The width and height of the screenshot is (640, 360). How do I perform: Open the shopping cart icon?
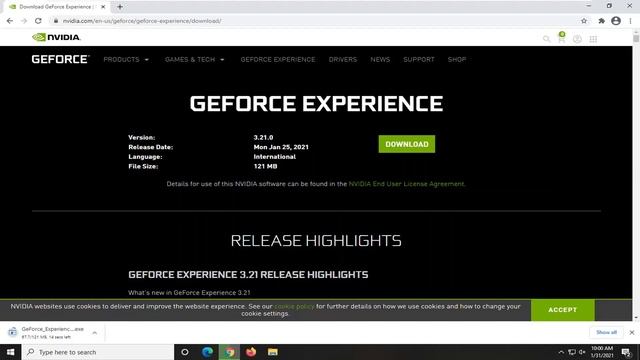562,38
